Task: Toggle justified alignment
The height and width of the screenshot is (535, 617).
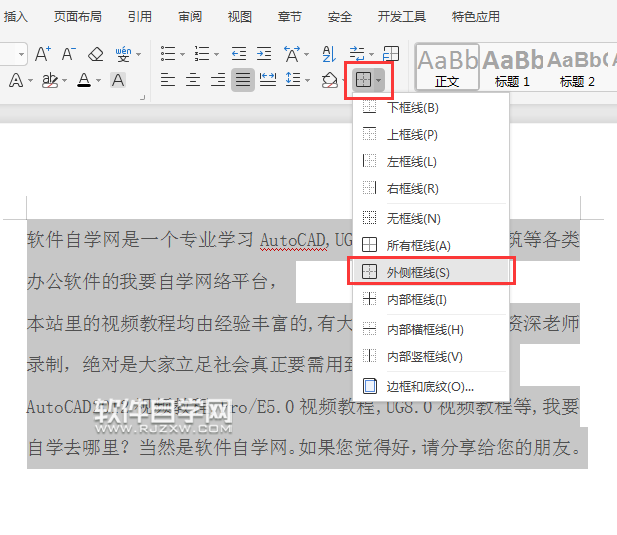Action: pyautogui.click(x=243, y=80)
